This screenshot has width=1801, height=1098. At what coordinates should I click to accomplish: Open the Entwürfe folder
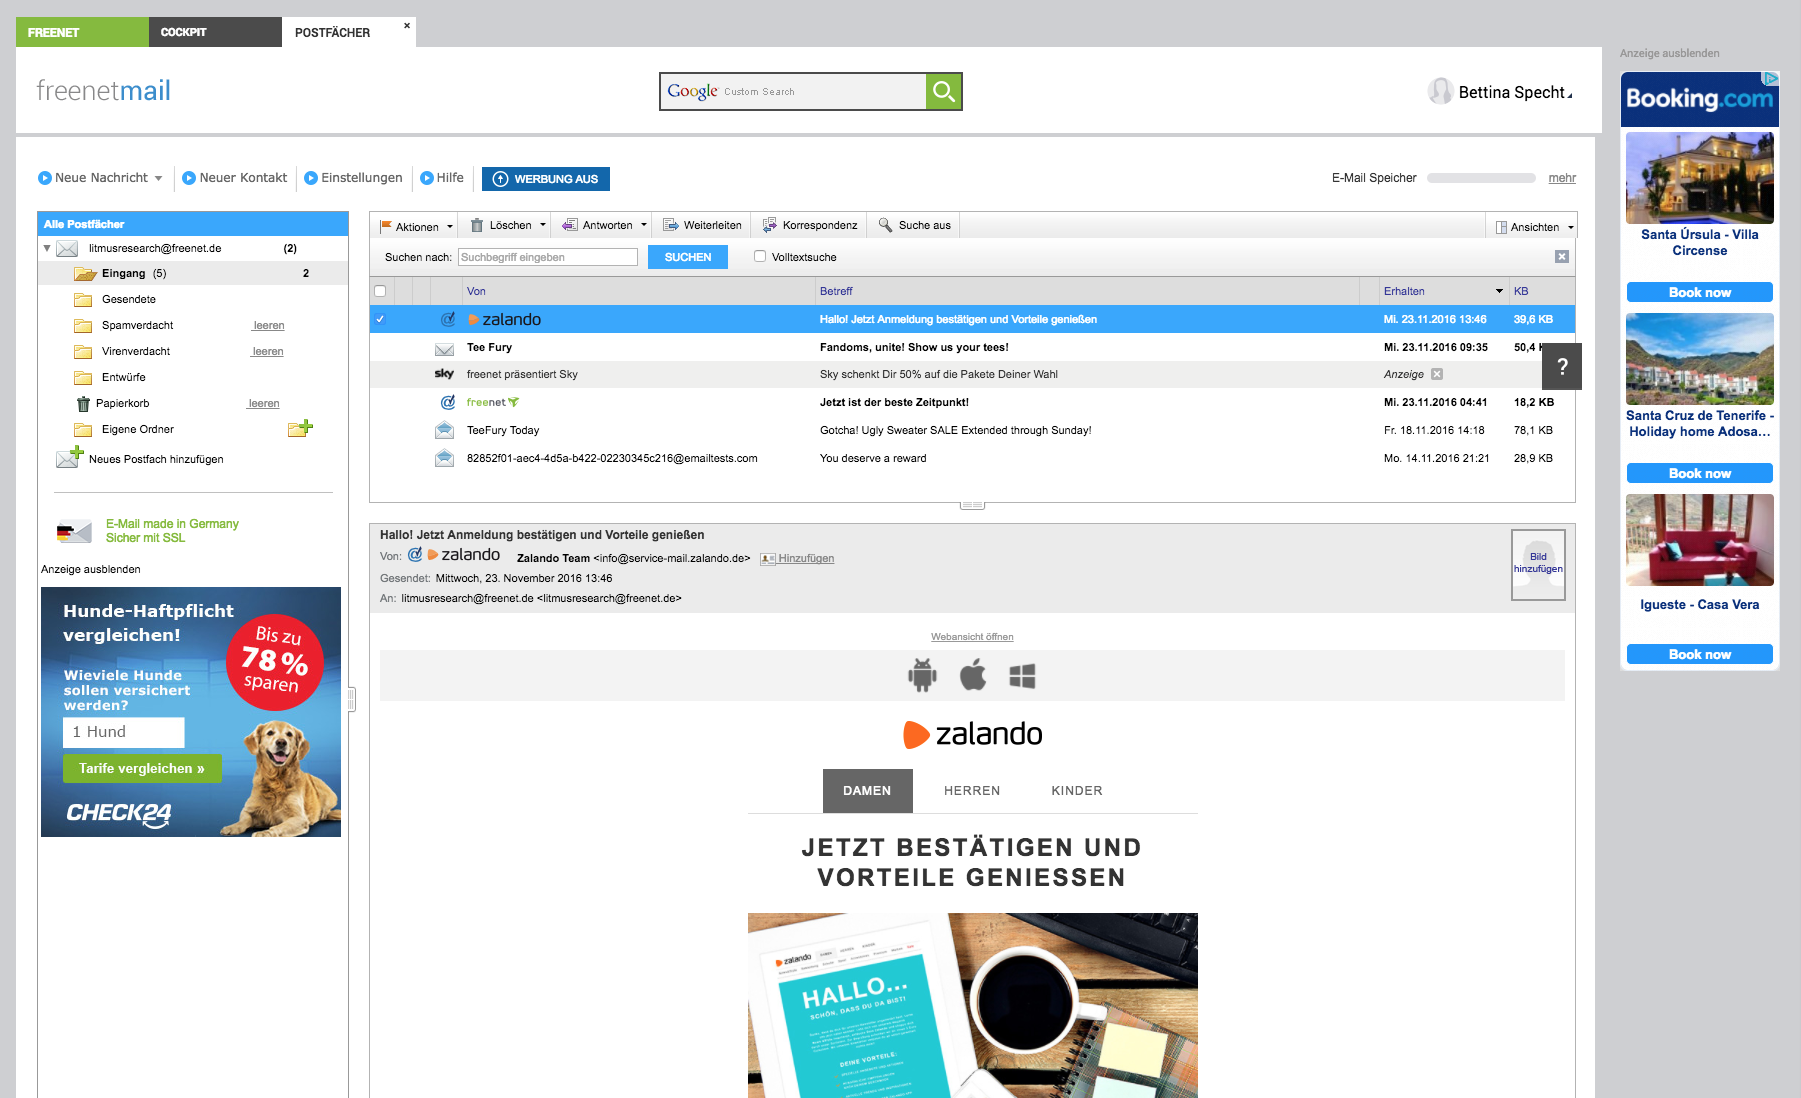pos(123,377)
